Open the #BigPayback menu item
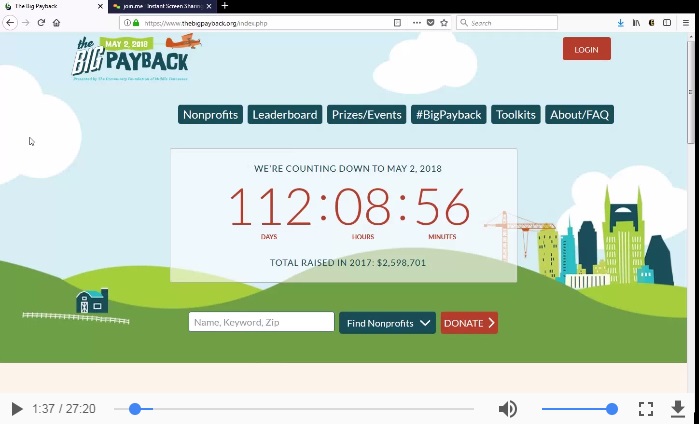The image size is (699, 424). [448, 115]
